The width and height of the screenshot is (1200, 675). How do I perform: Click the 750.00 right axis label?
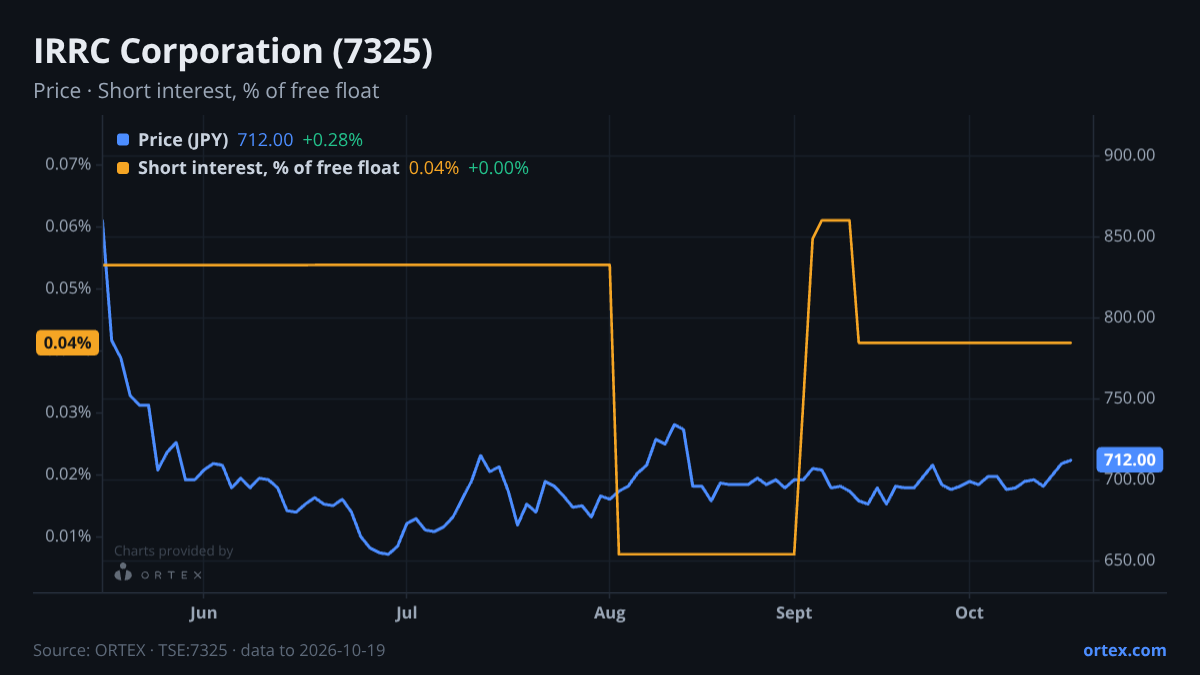1130,398
